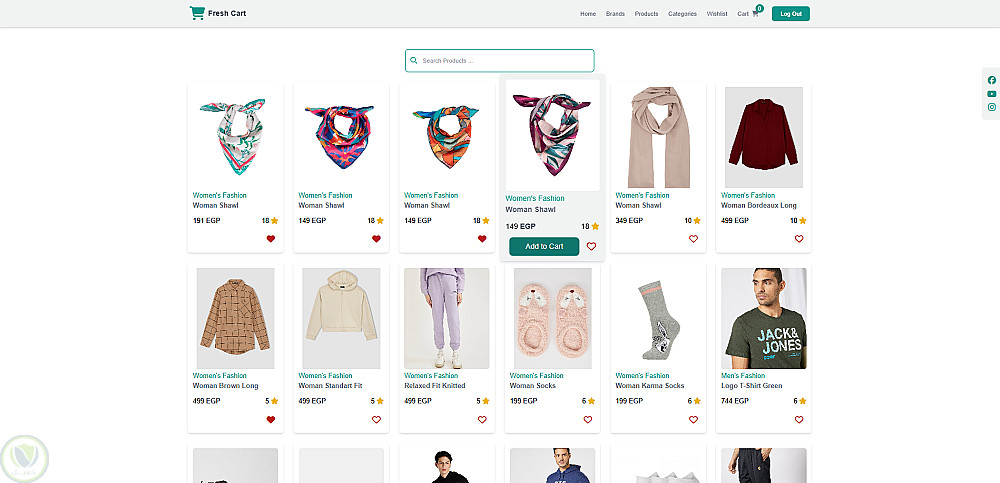The image size is (1000, 483).
Task: Click the 'Relaxed Fit Knitted' product title
Action: 435,386
